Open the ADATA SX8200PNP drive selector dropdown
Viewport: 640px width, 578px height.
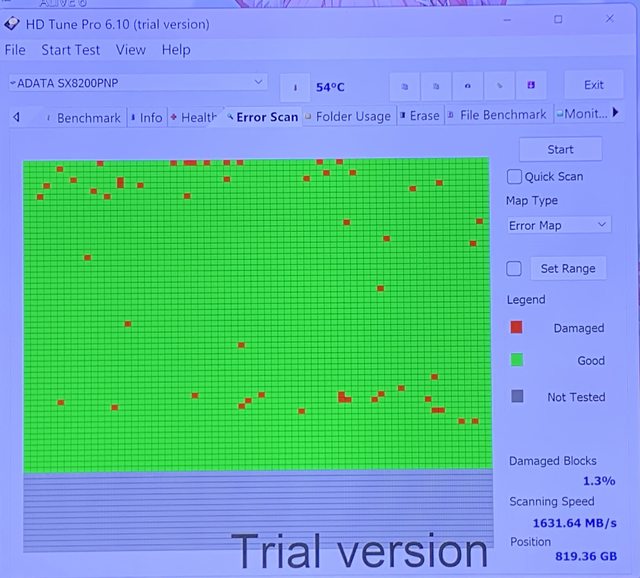click(x=136, y=82)
